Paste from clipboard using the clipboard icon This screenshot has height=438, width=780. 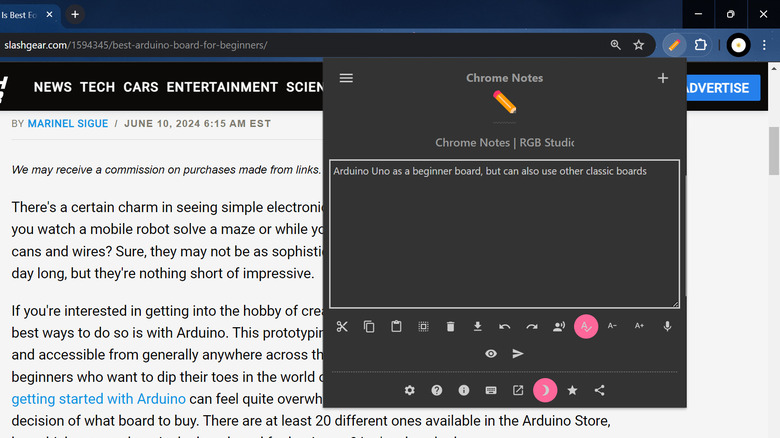396,326
